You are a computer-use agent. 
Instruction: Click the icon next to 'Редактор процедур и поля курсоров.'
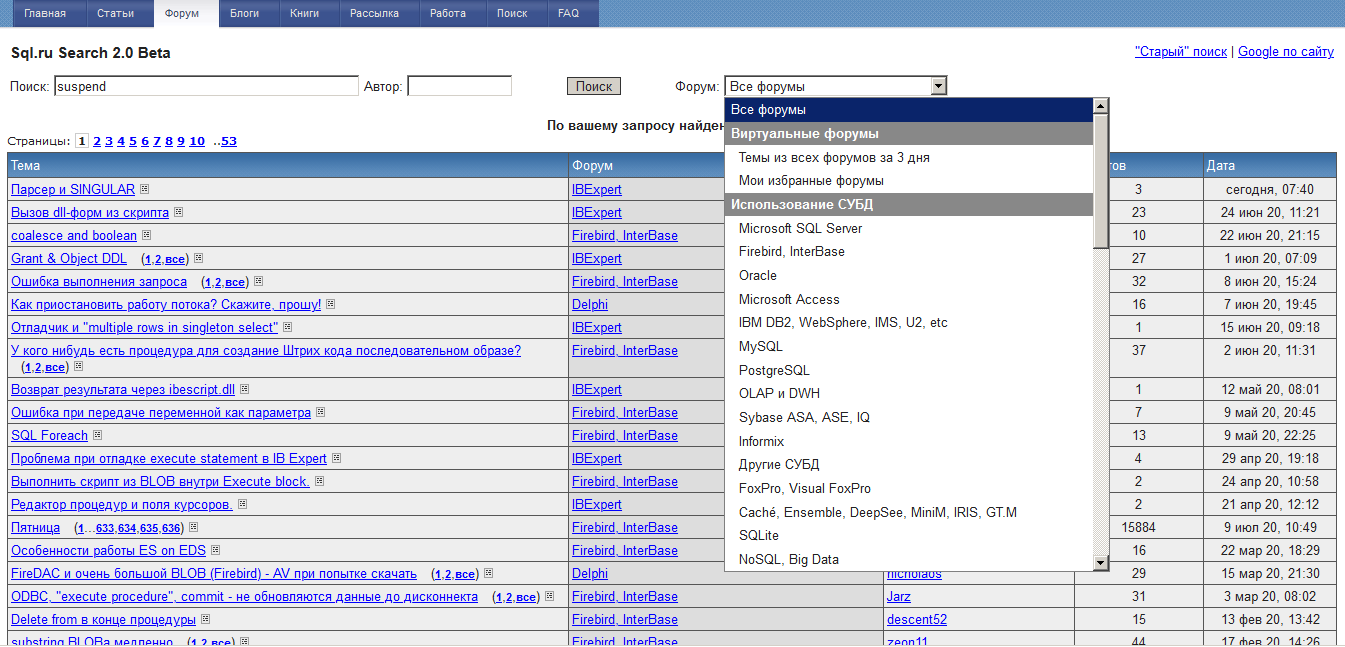243,504
